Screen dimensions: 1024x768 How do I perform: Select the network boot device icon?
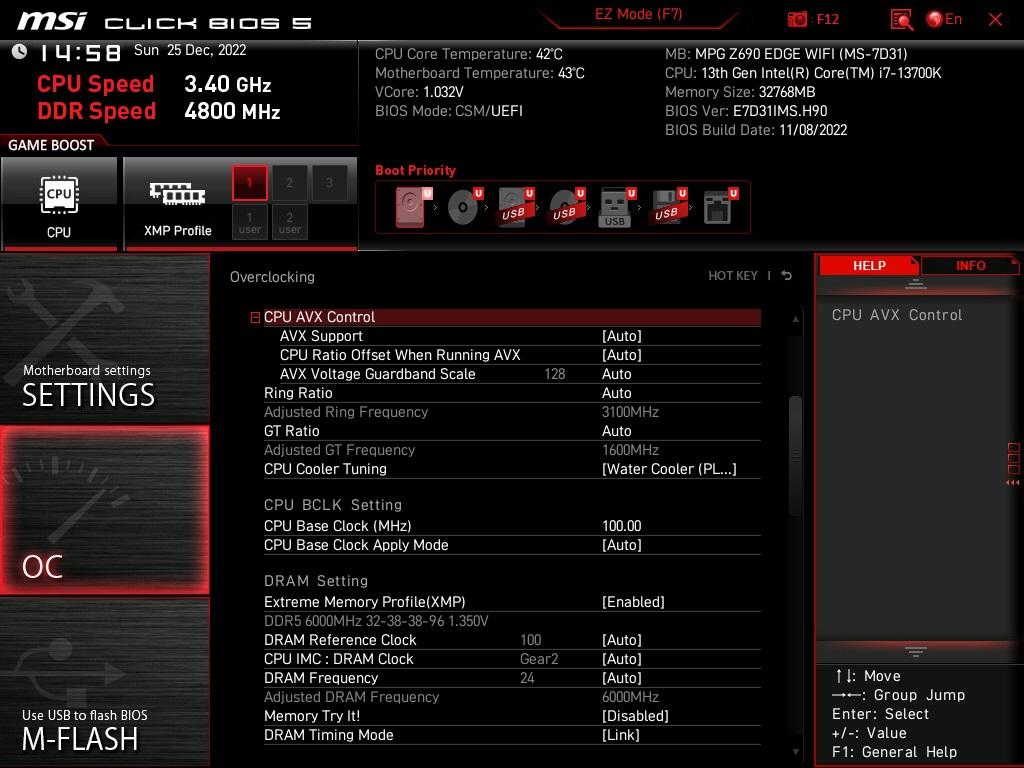point(717,208)
